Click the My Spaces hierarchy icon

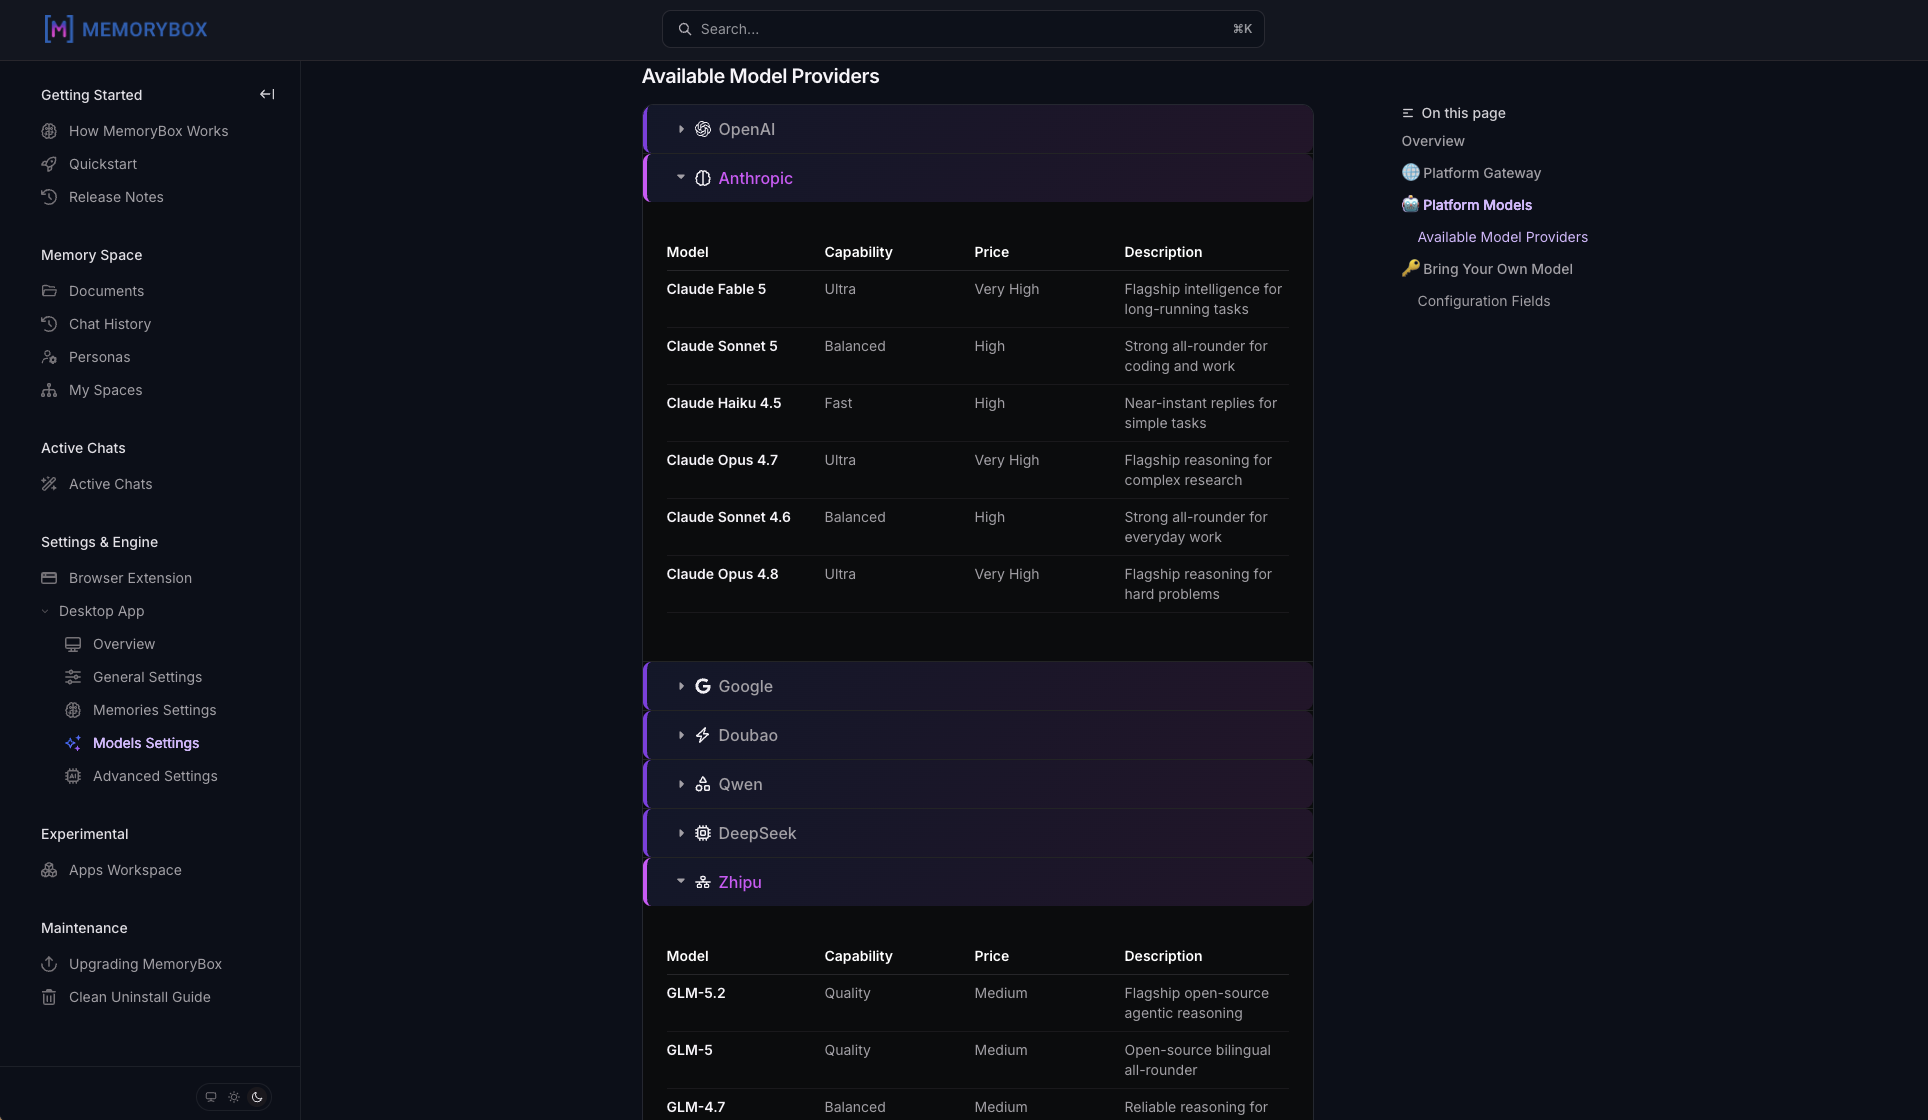49,390
